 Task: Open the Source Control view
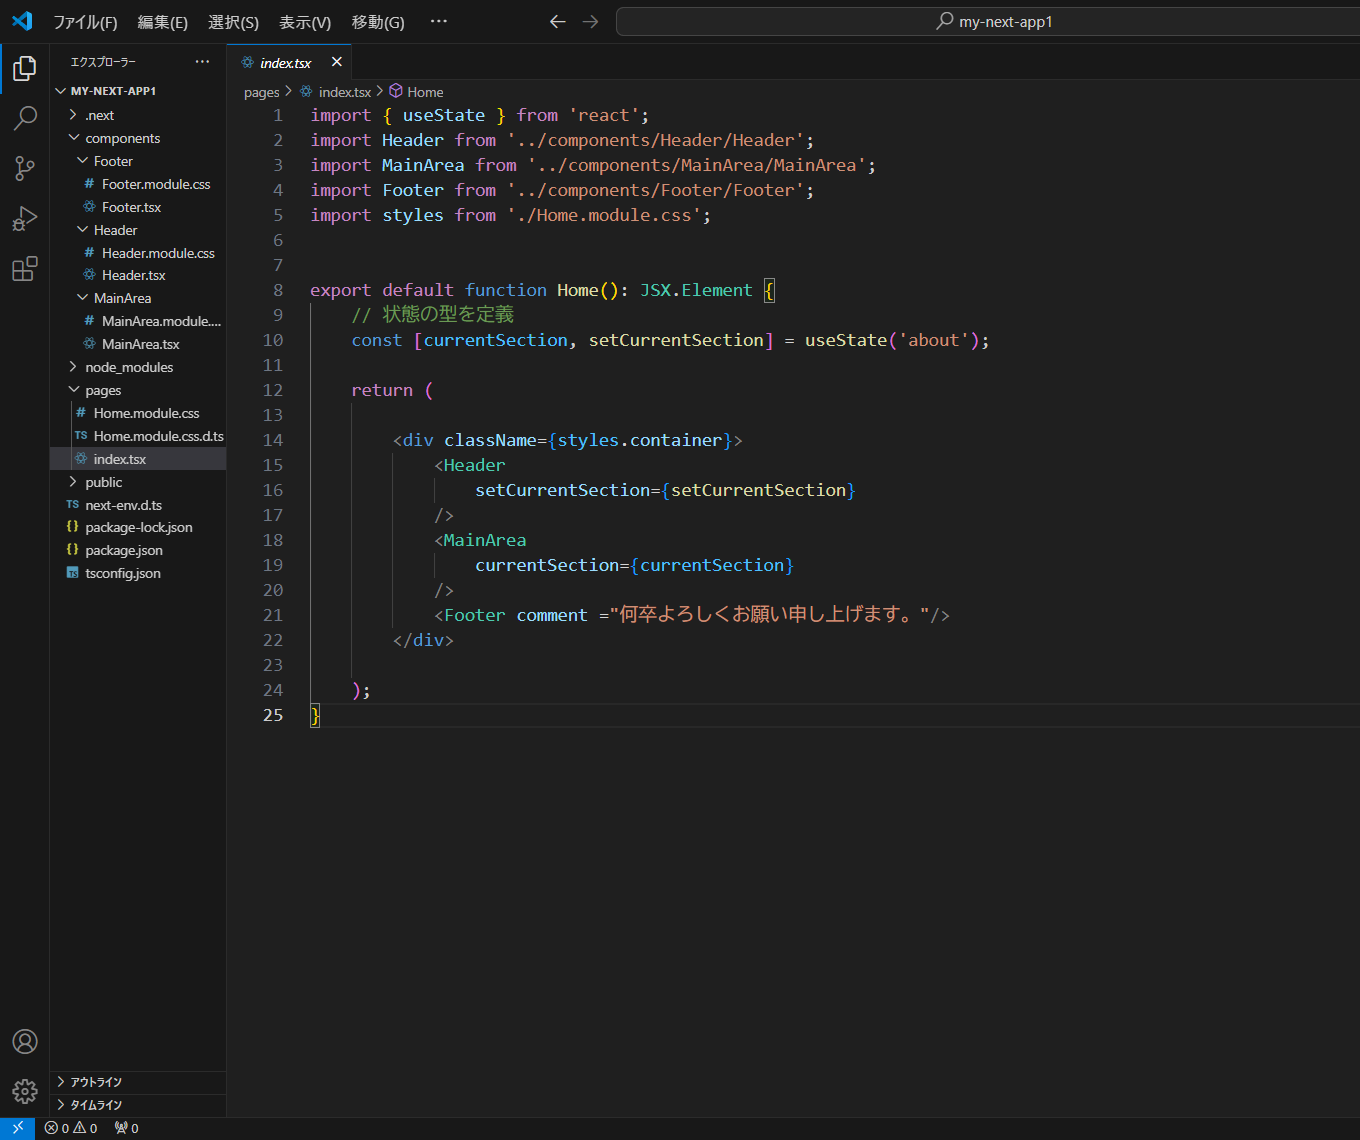(x=25, y=168)
